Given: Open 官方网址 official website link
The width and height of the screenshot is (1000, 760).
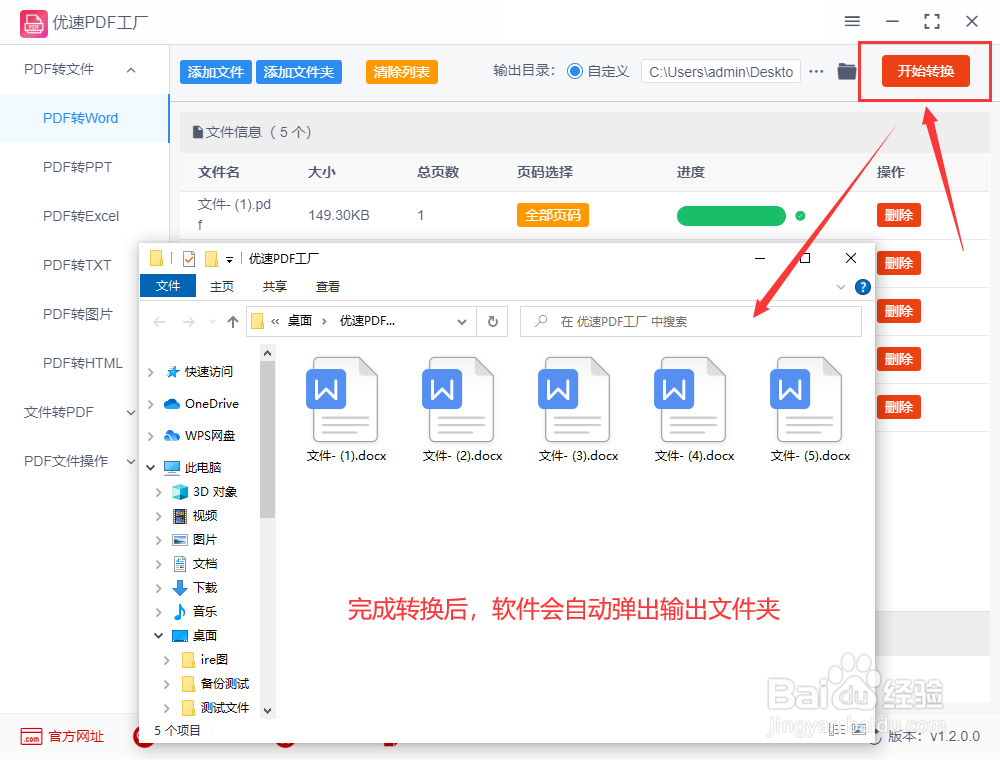Looking at the screenshot, I should (62, 736).
